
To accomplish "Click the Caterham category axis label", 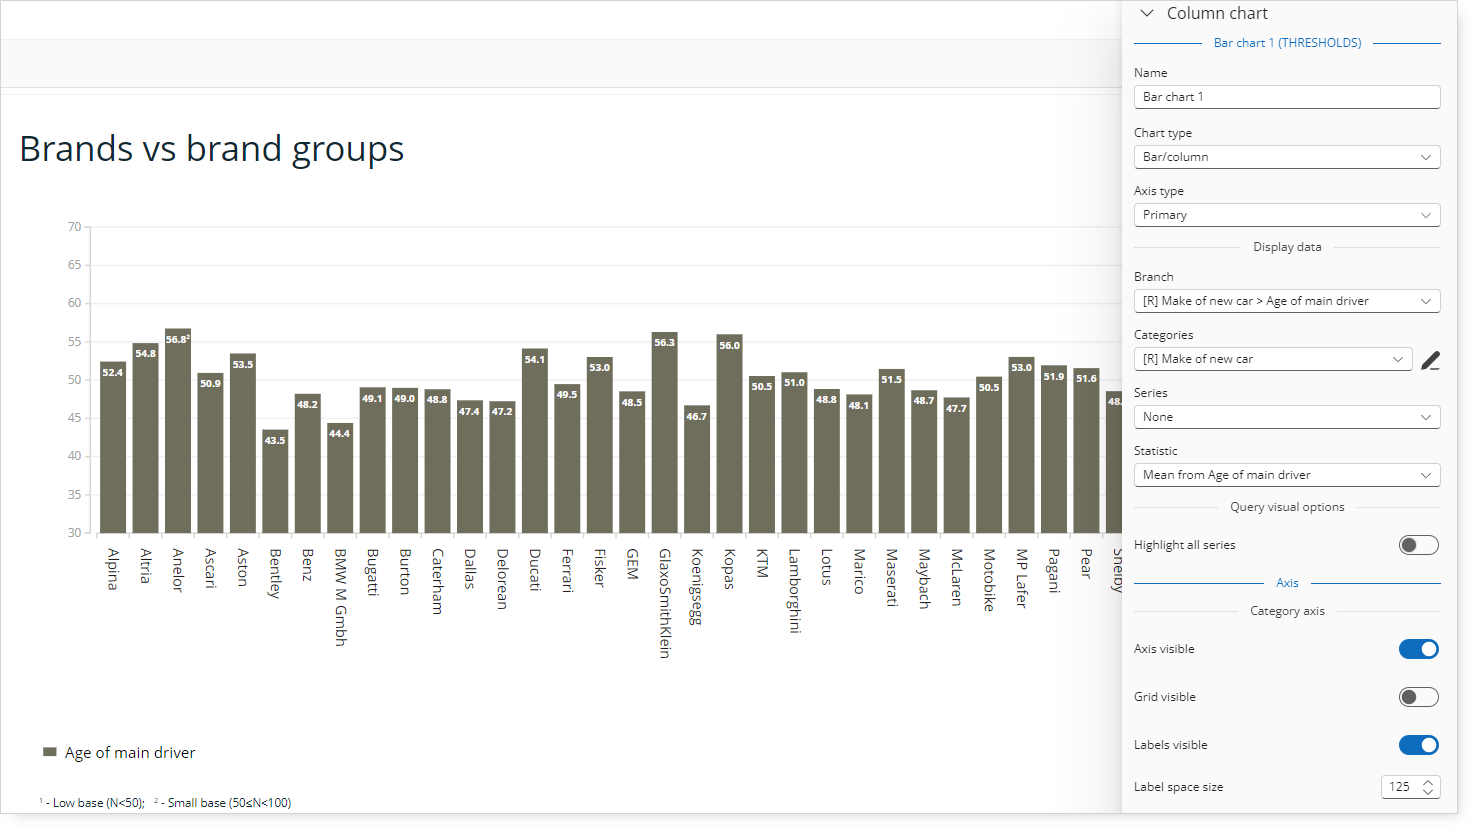I will 437,581.
